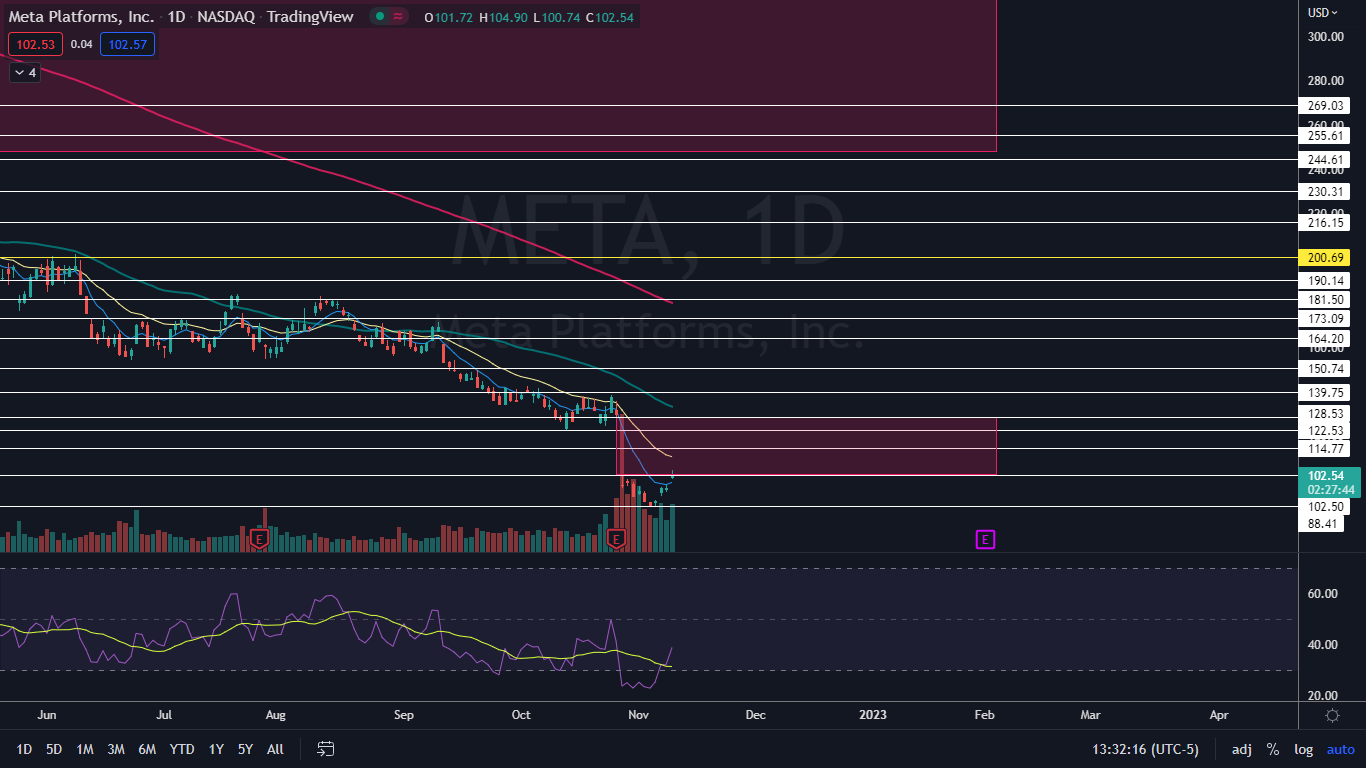Click the low price L100.74 value

[556, 17]
